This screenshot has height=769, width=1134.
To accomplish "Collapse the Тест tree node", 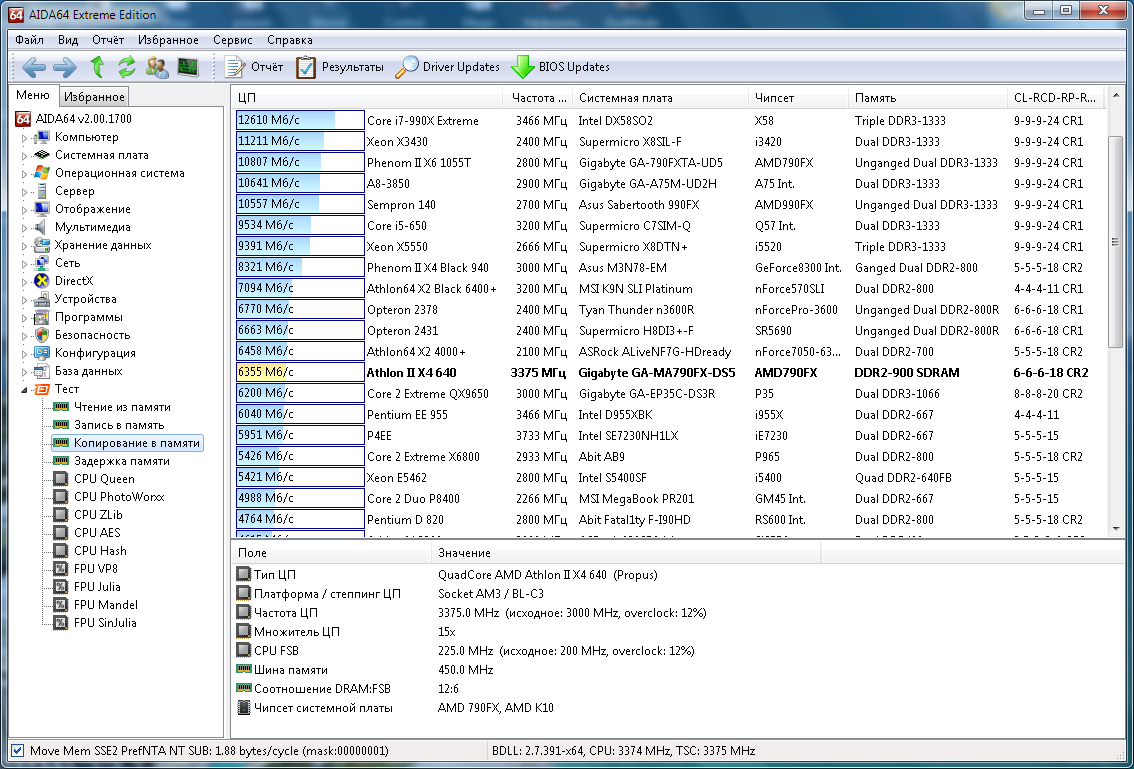I will click(x=25, y=390).
